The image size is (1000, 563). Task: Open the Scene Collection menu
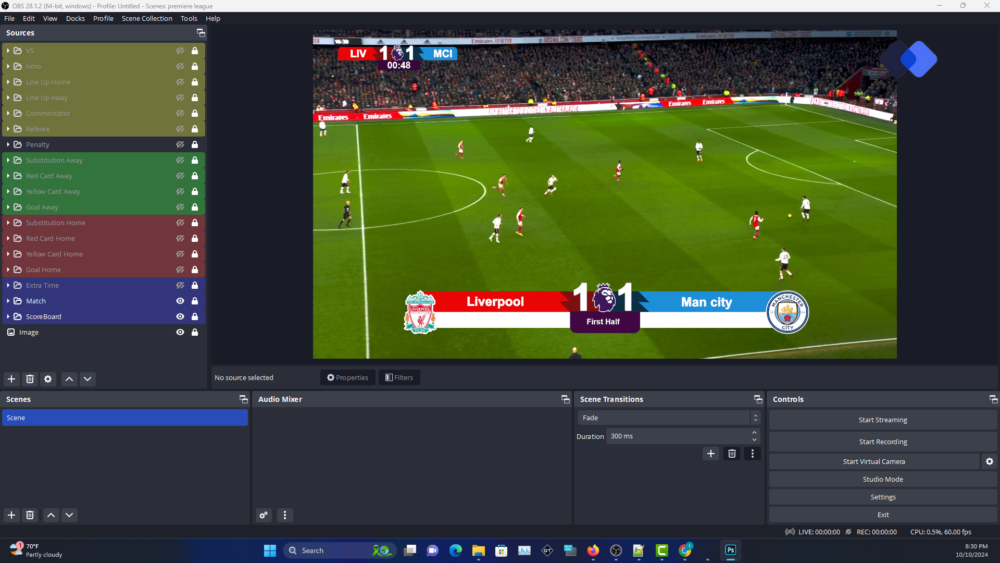tap(147, 18)
